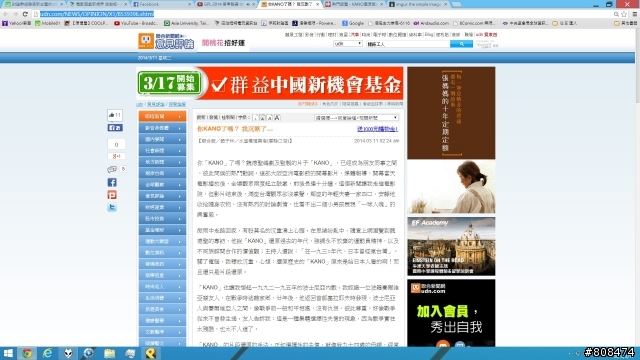Open the udn search scope dropdown
640x360 pixels.
[348, 44]
